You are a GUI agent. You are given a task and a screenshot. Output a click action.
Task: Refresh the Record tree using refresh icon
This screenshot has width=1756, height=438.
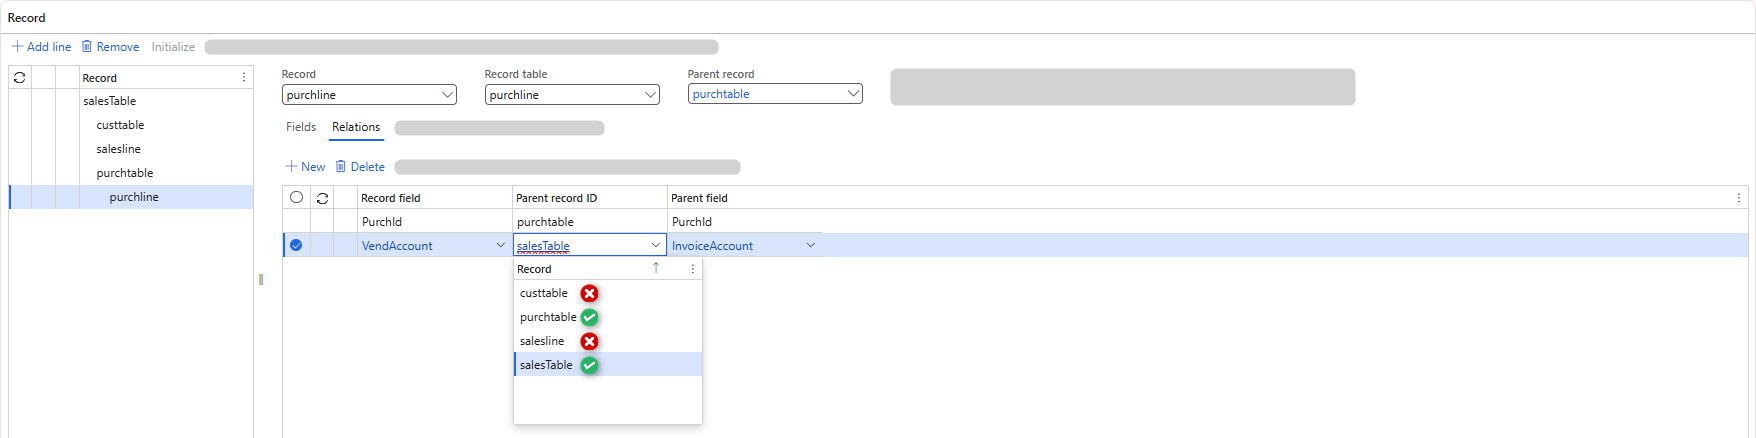point(19,78)
